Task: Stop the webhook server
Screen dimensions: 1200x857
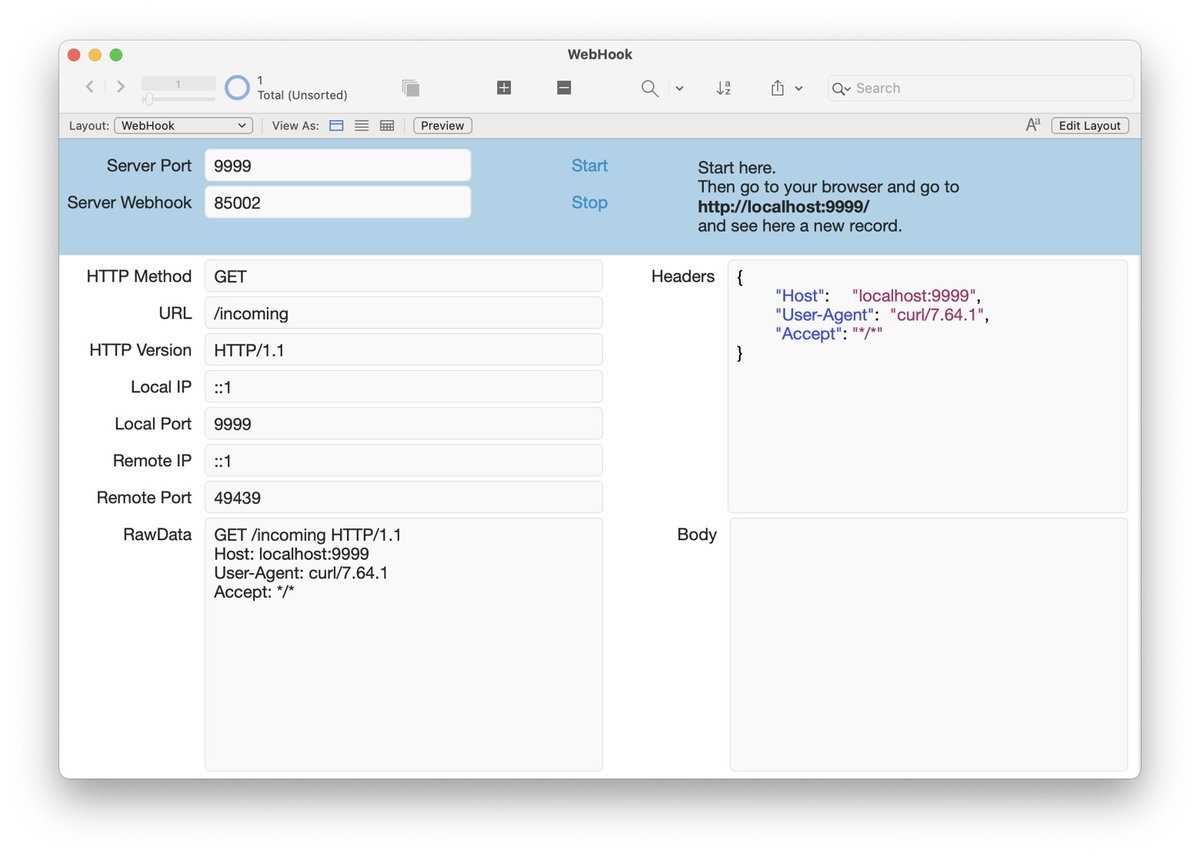Action: click(x=589, y=202)
